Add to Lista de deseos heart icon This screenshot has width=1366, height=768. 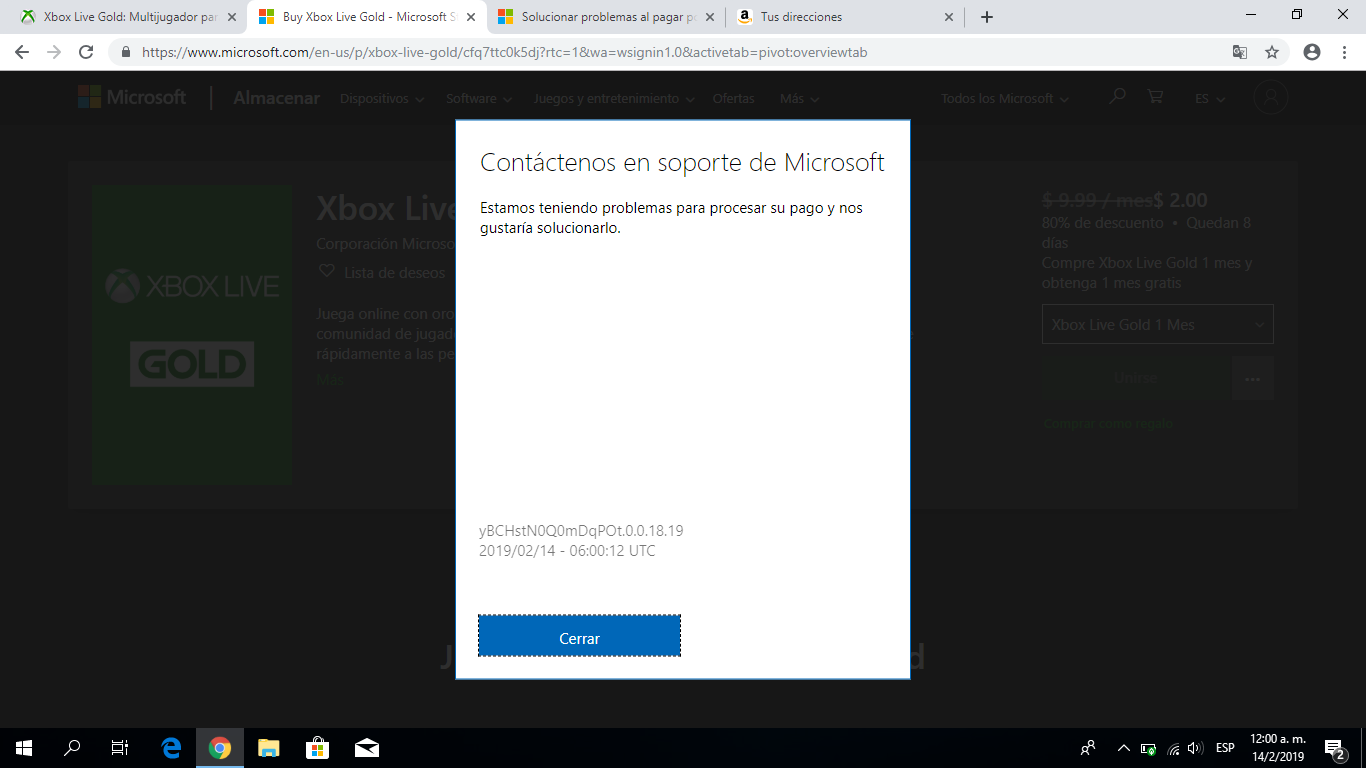pyautogui.click(x=326, y=271)
